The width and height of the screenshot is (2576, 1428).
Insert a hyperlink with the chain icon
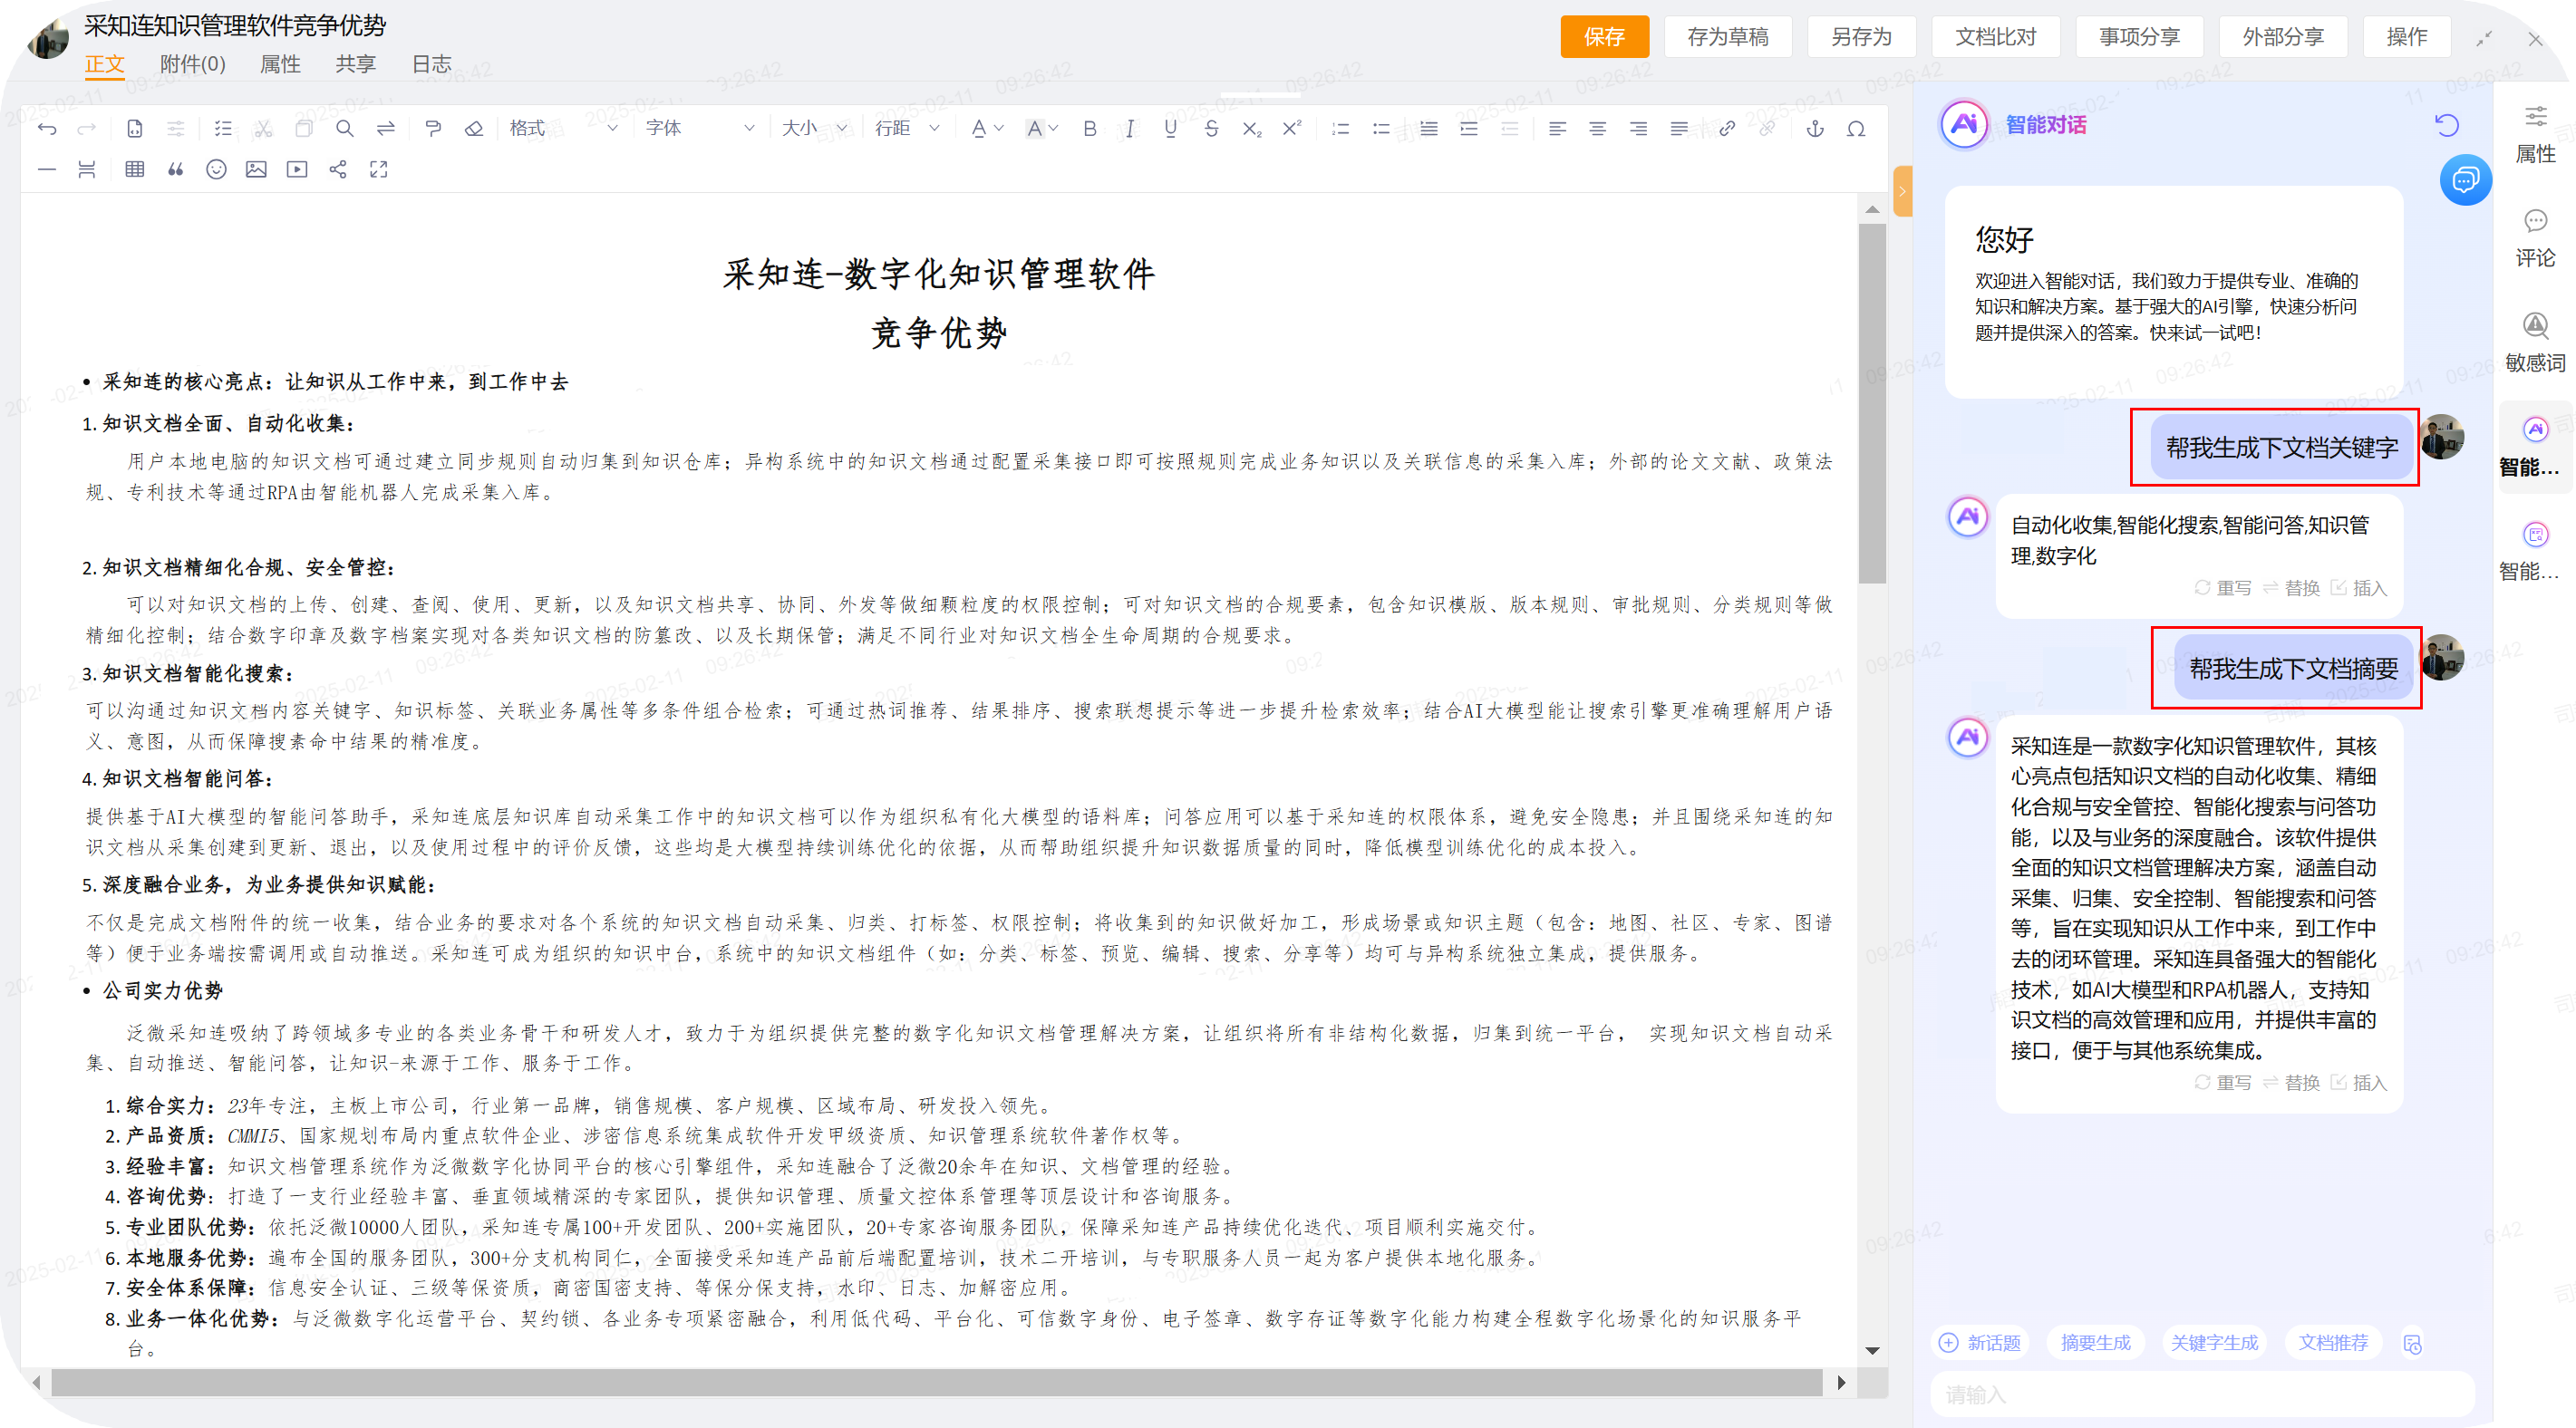[x=1727, y=129]
